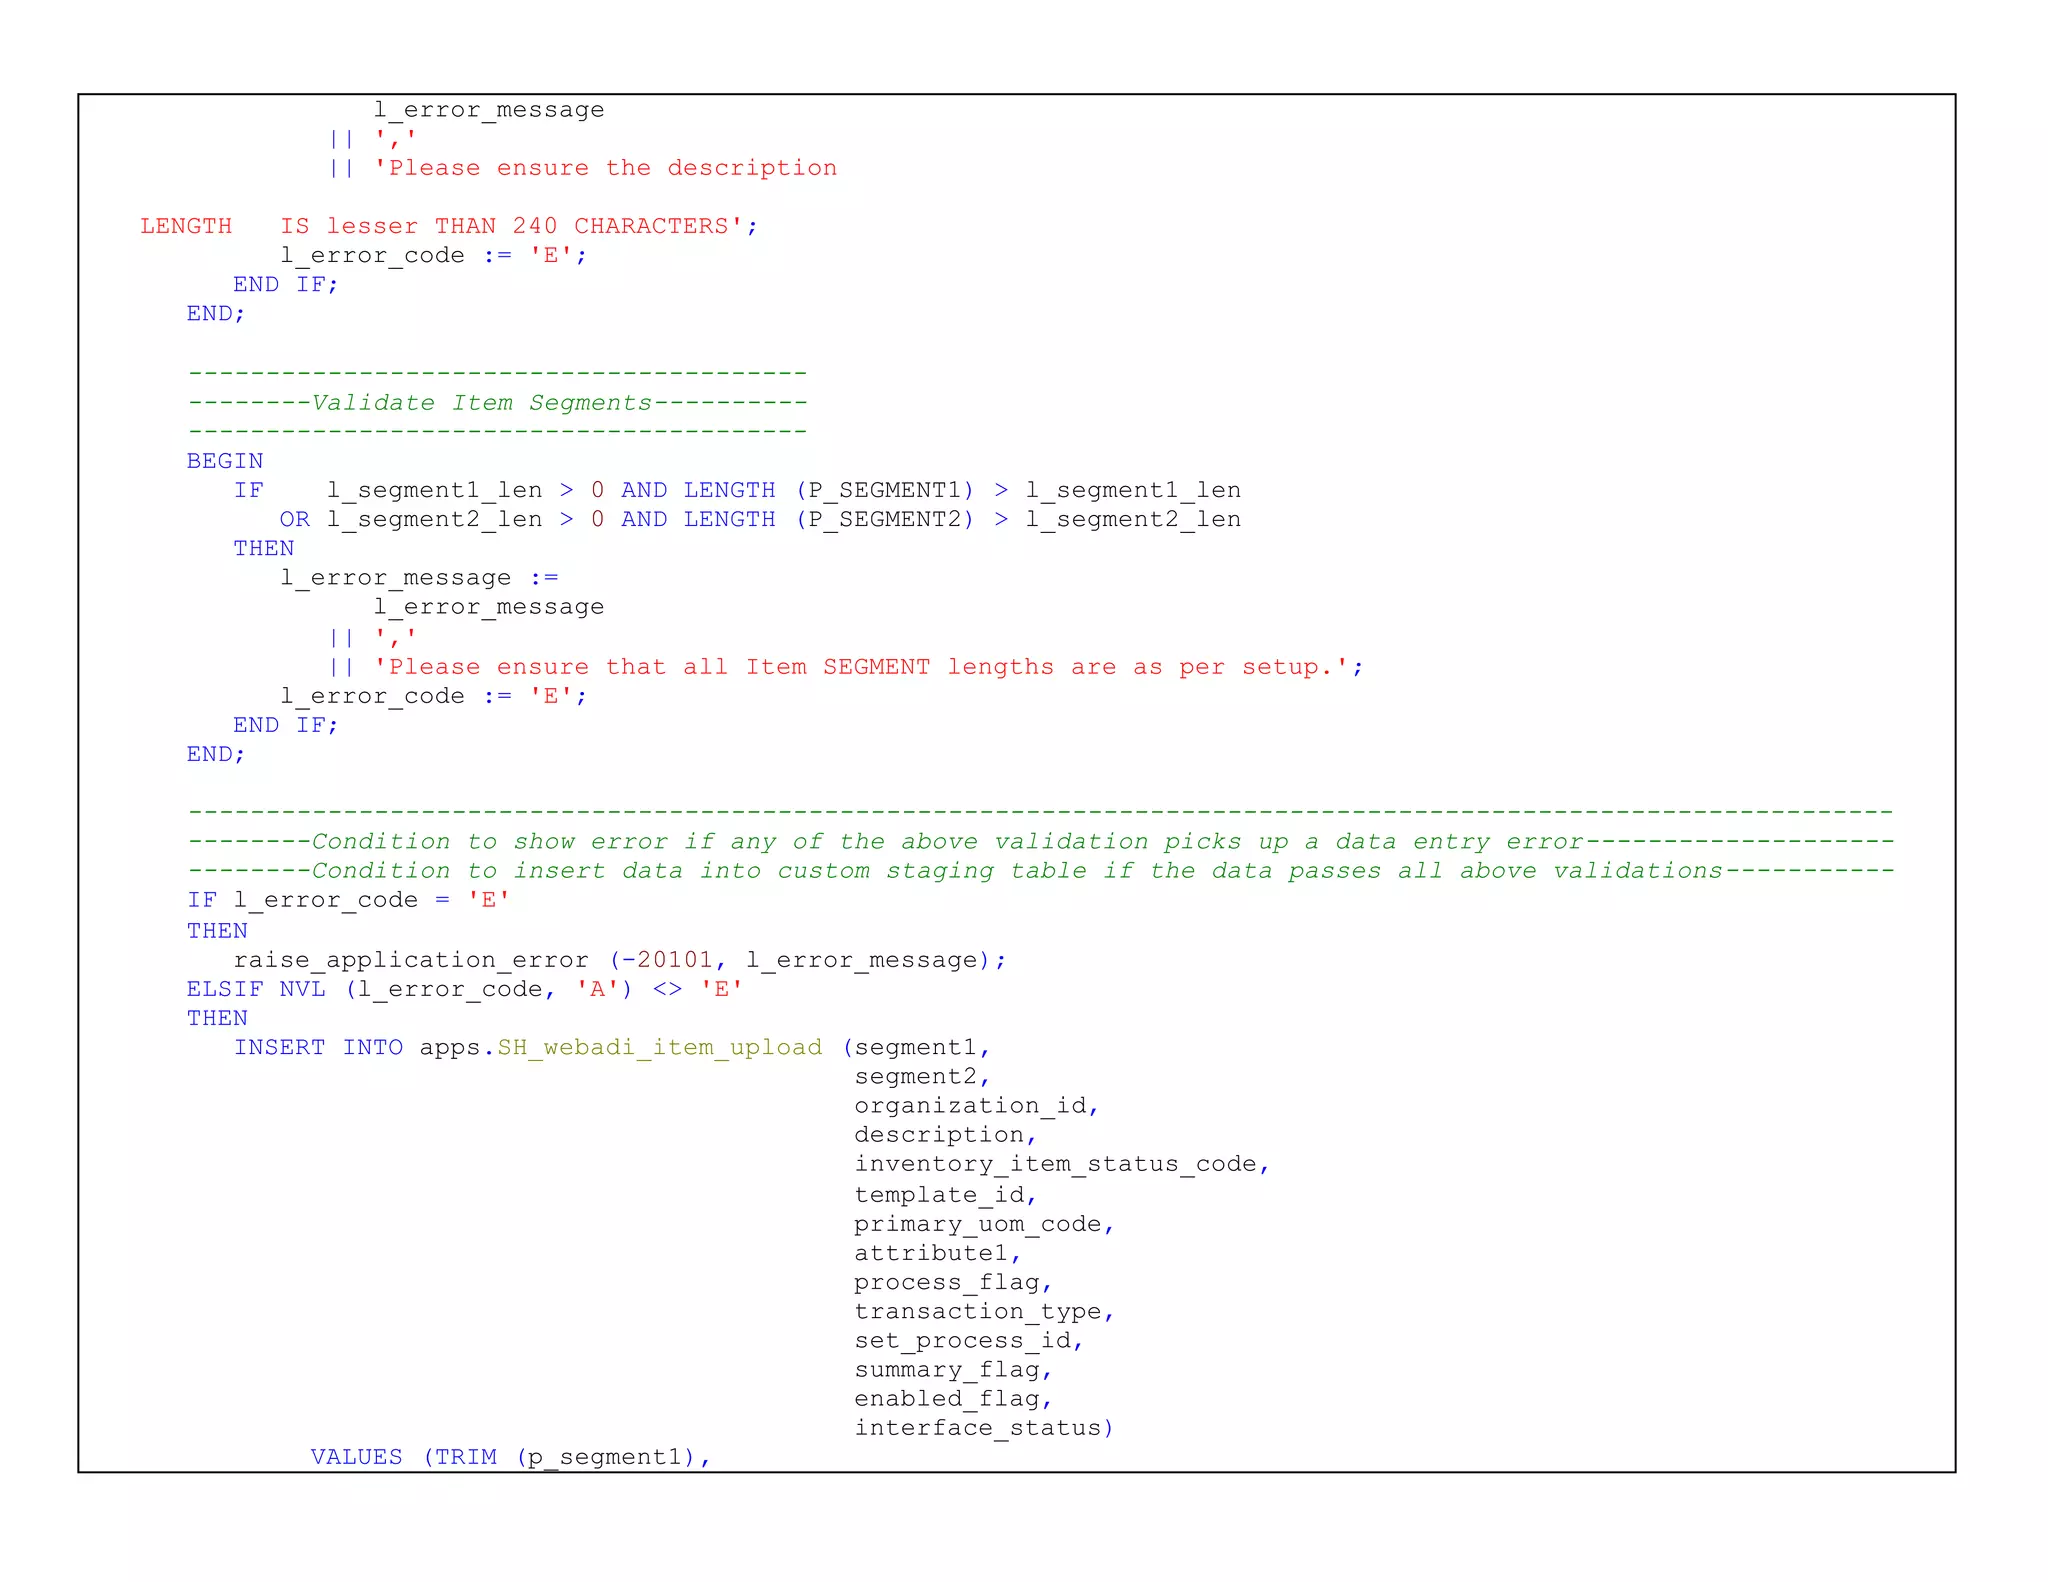Click the primary_uom_code column
2048x1582 pixels.
point(978,1224)
